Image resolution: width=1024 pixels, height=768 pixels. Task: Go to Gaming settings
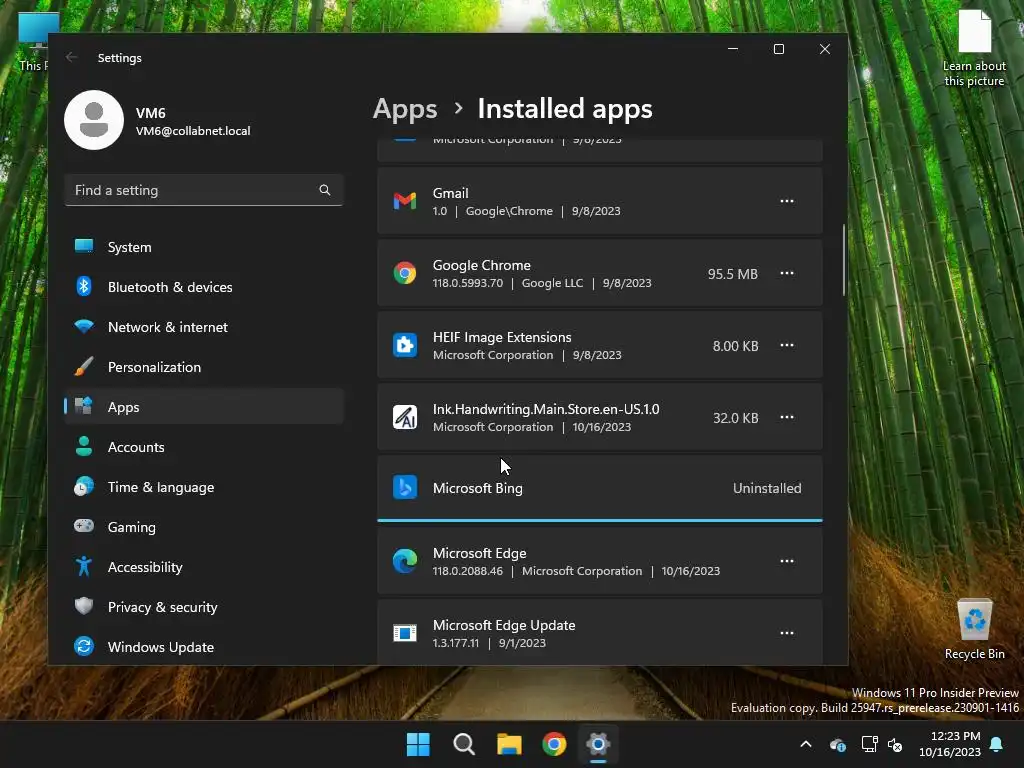point(204,527)
